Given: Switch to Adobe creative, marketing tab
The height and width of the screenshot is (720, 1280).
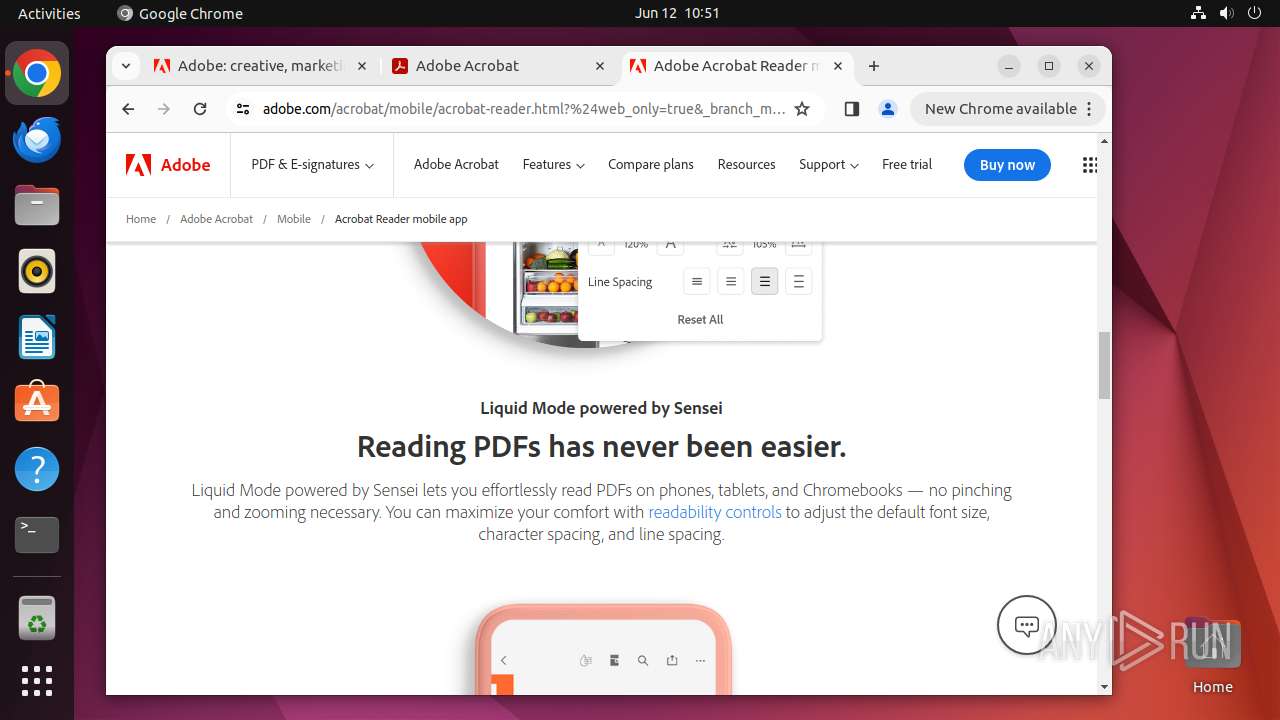Looking at the screenshot, I should 262,66.
